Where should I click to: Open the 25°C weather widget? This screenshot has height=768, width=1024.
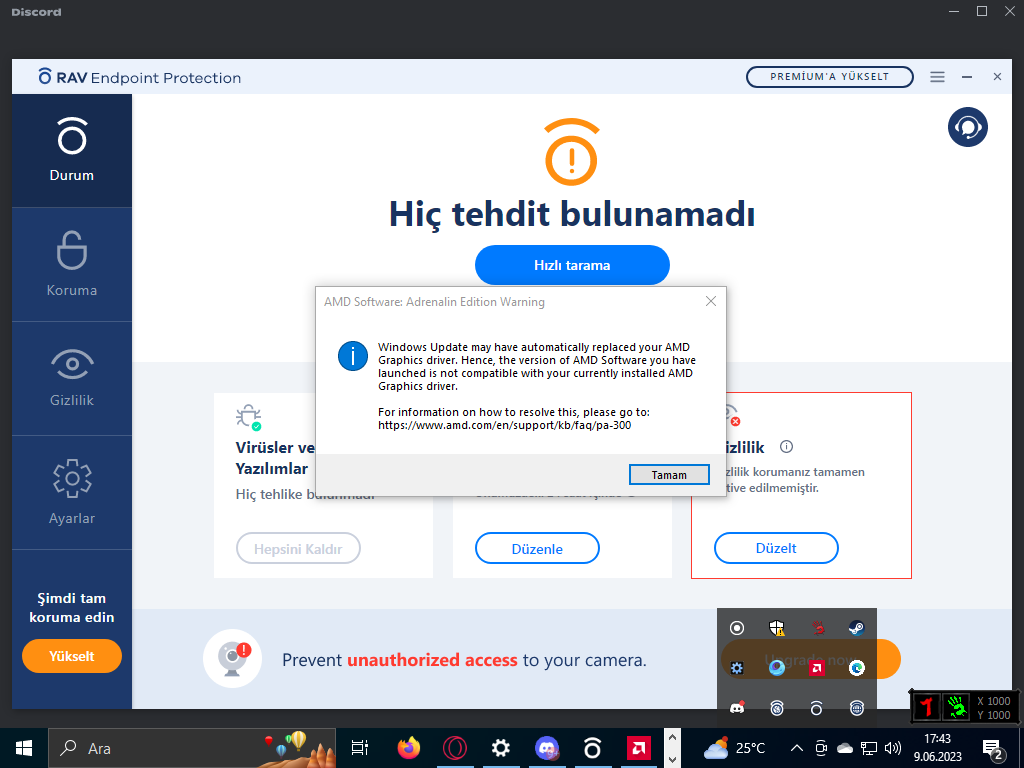pos(735,748)
